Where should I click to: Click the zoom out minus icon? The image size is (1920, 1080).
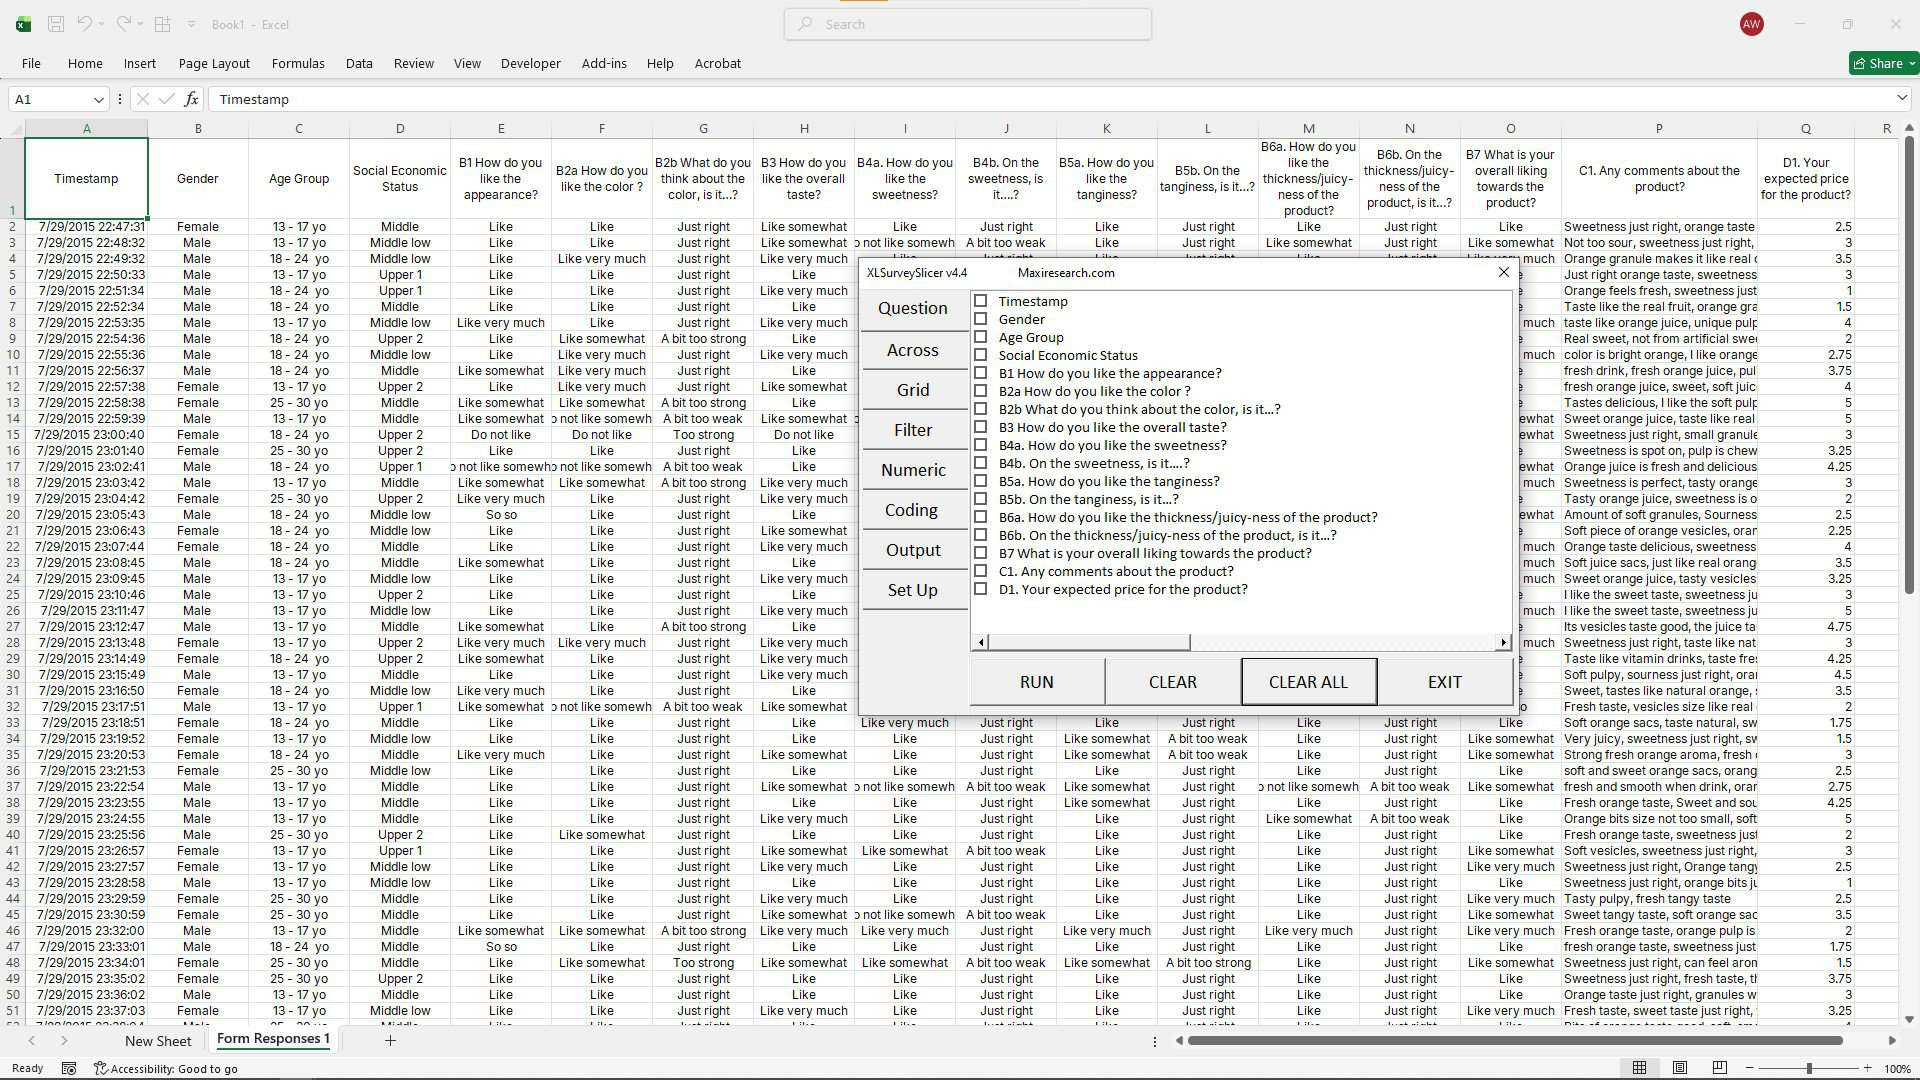tap(1751, 1068)
